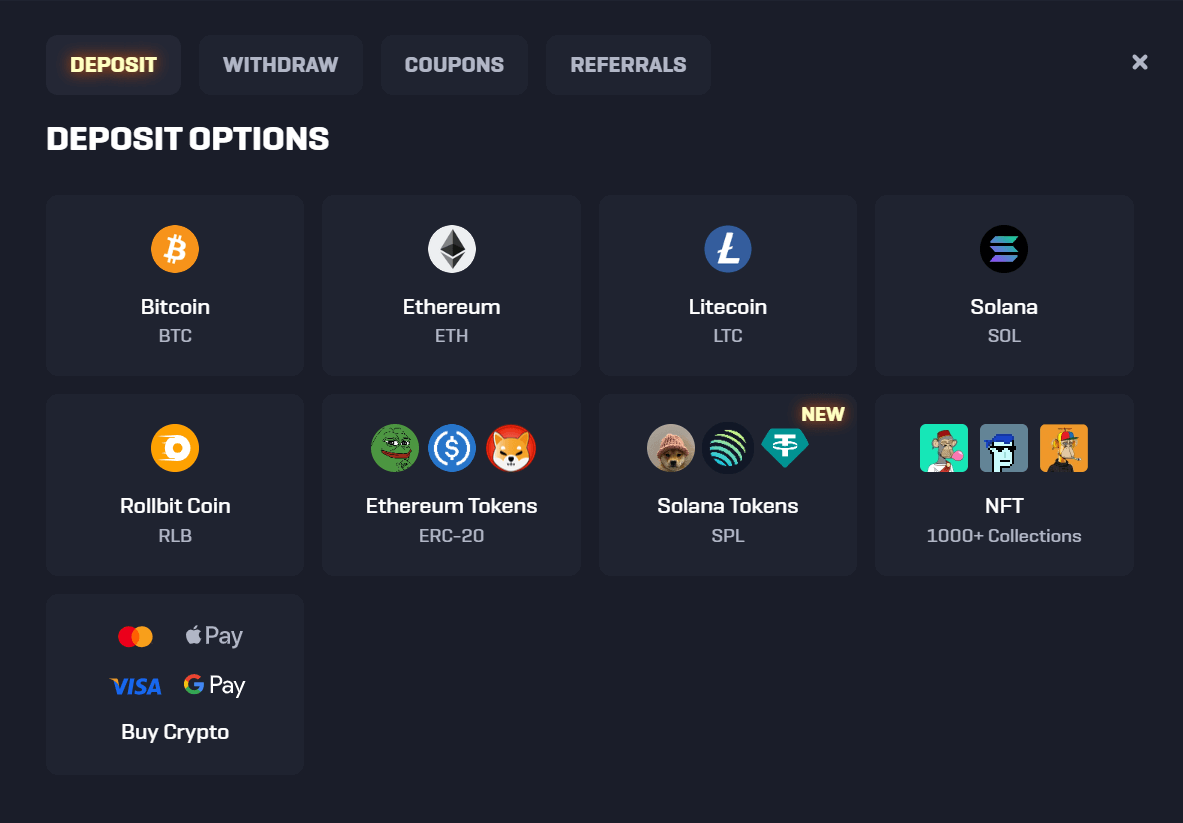Go to the Referrals tab
This screenshot has width=1183, height=823.
click(628, 65)
